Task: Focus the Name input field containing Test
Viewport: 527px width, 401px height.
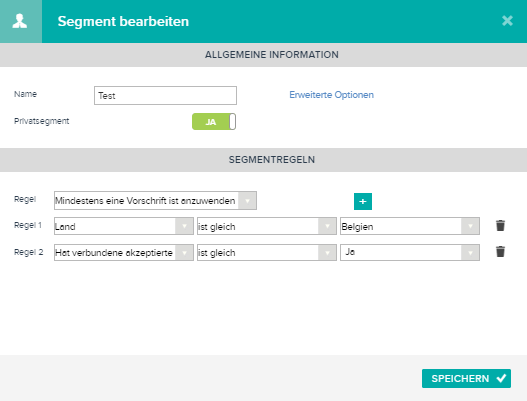Action: pos(165,95)
